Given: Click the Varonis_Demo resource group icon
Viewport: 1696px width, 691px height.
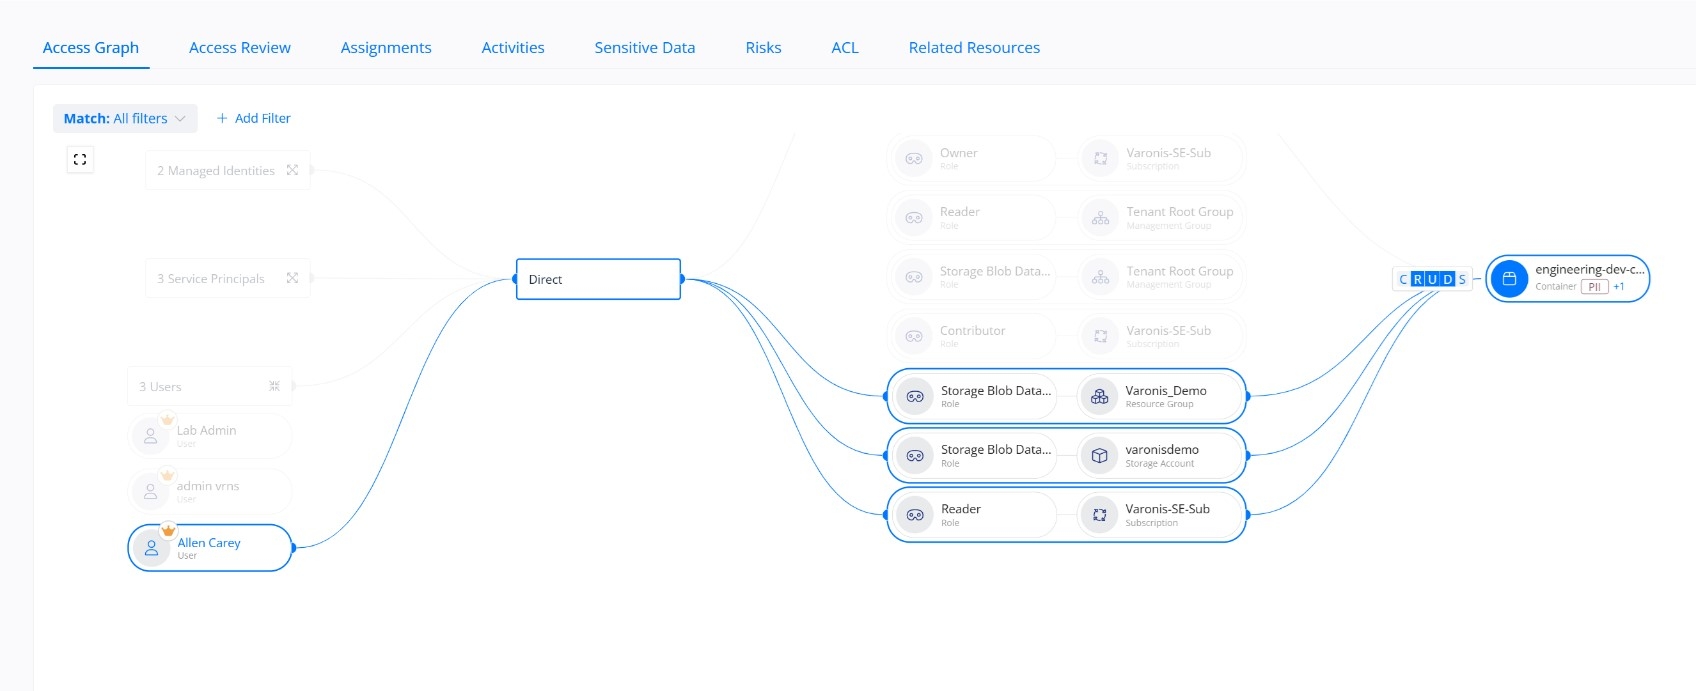Looking at the screenshot, I should point(1099,397).
